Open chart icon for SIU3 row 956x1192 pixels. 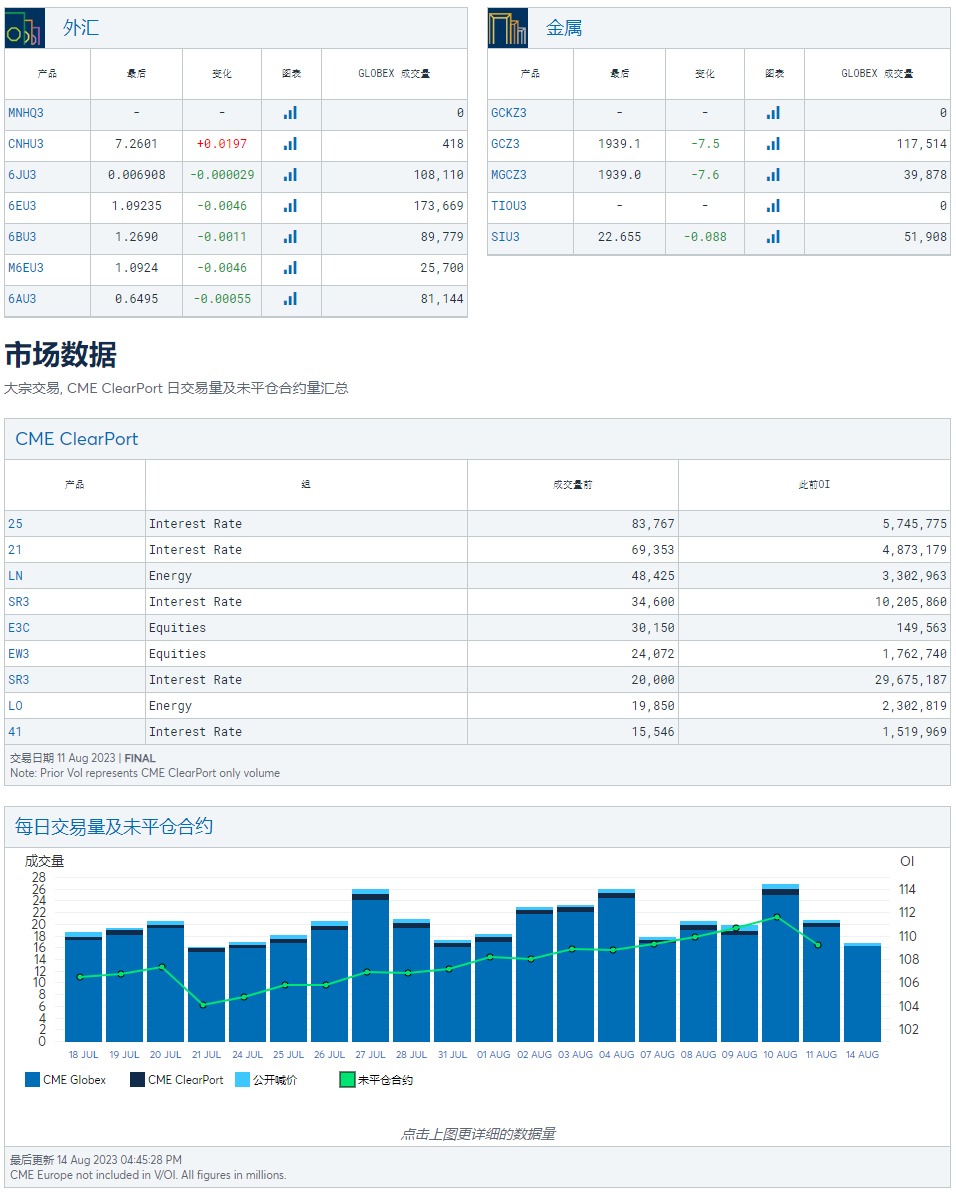pyautogui.click(x=774, y=236)
